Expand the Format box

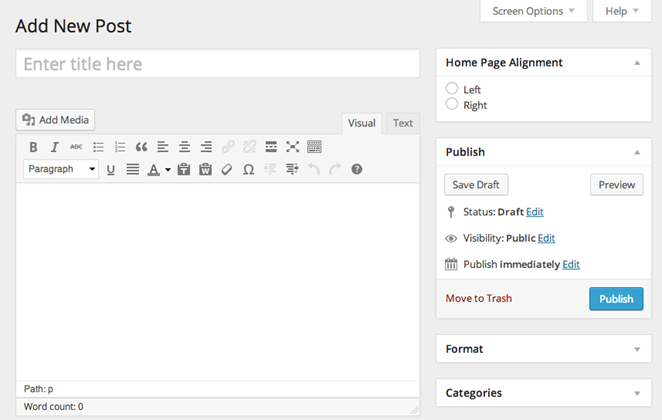click(x=637, y=350)
